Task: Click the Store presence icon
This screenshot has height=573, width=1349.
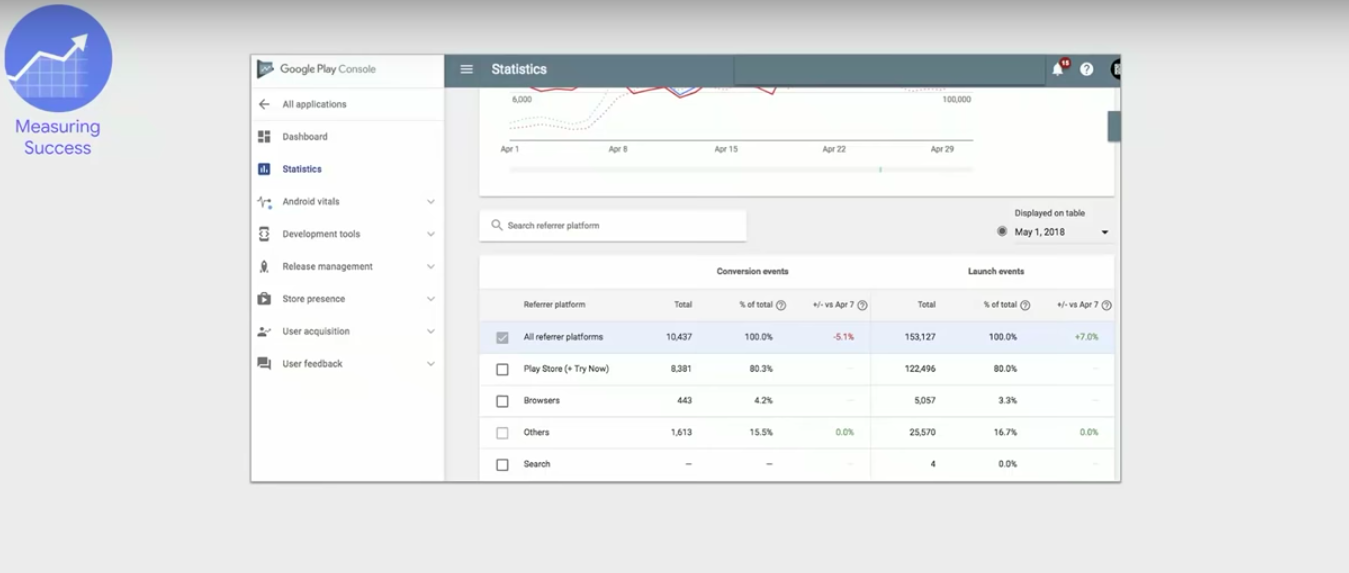Action: (x=264, y=299)
